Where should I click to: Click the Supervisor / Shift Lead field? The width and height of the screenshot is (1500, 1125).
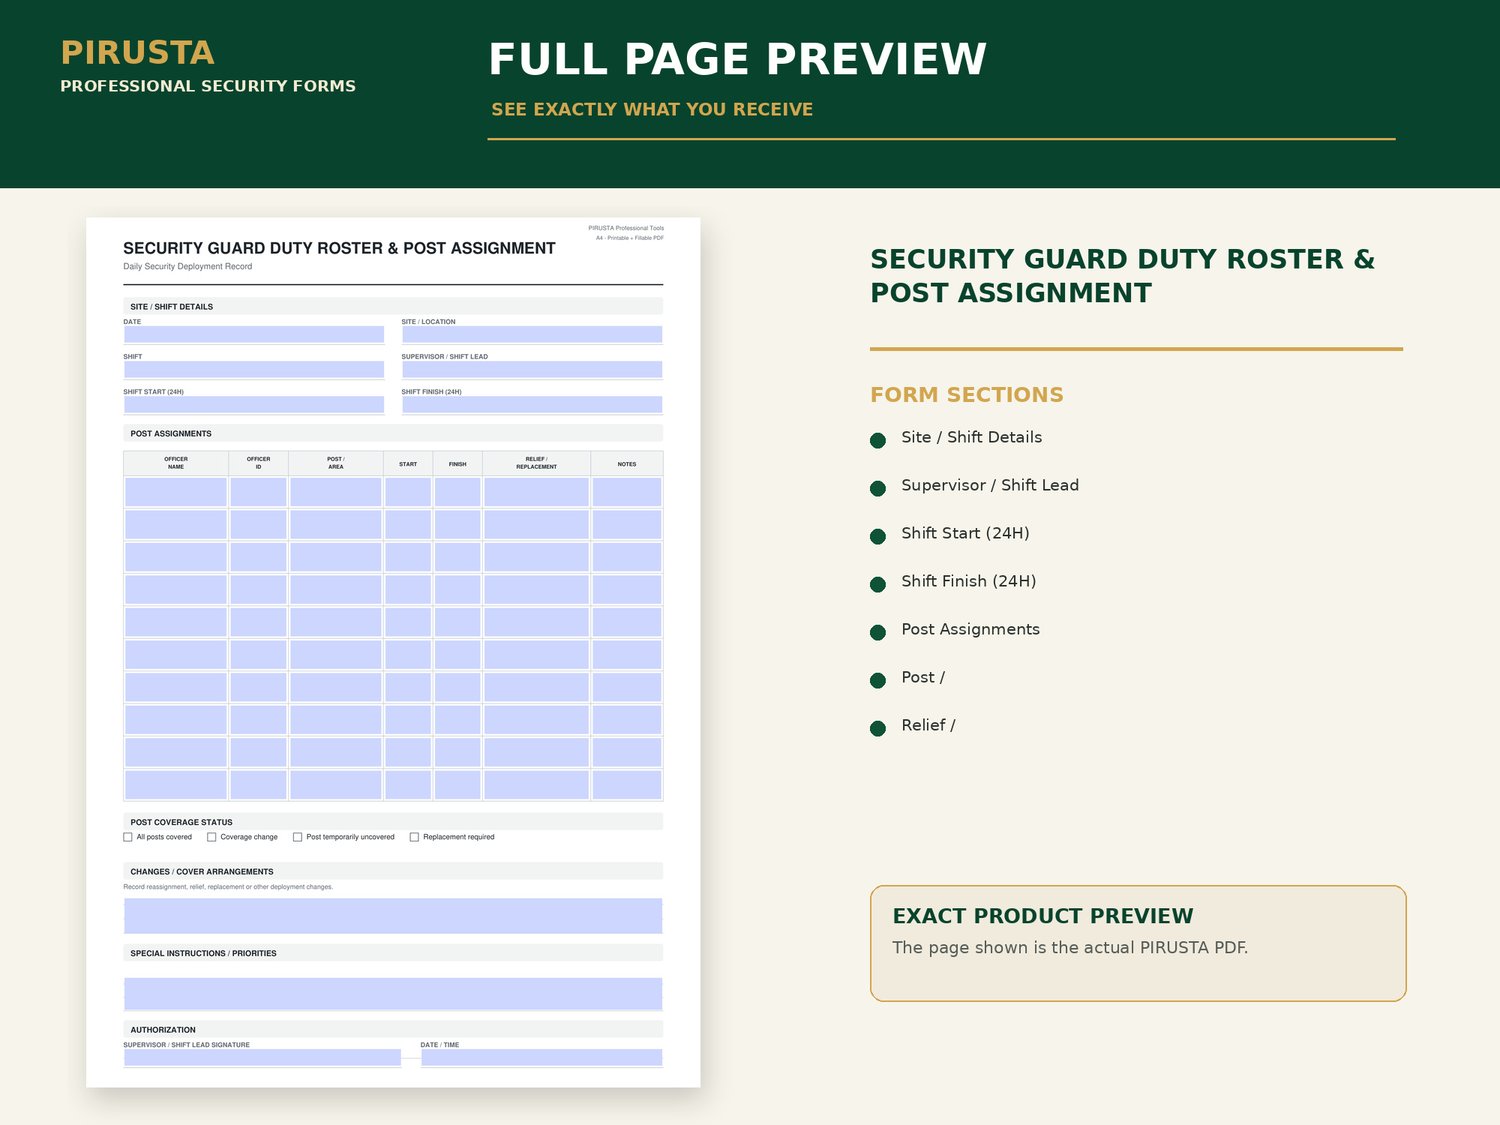[x=532, y=370]
